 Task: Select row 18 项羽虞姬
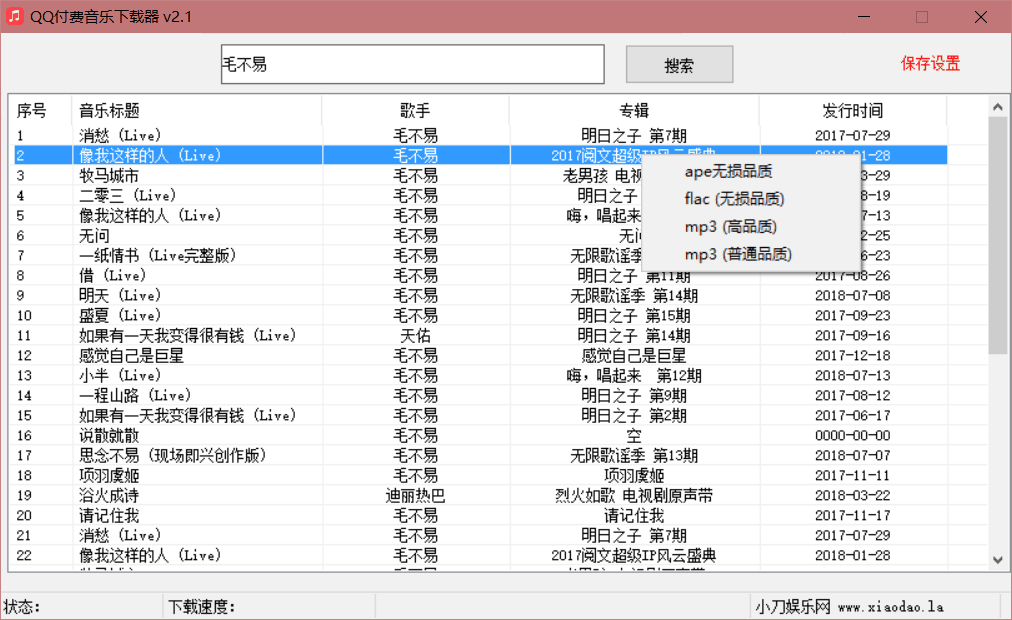coord(109,475)
